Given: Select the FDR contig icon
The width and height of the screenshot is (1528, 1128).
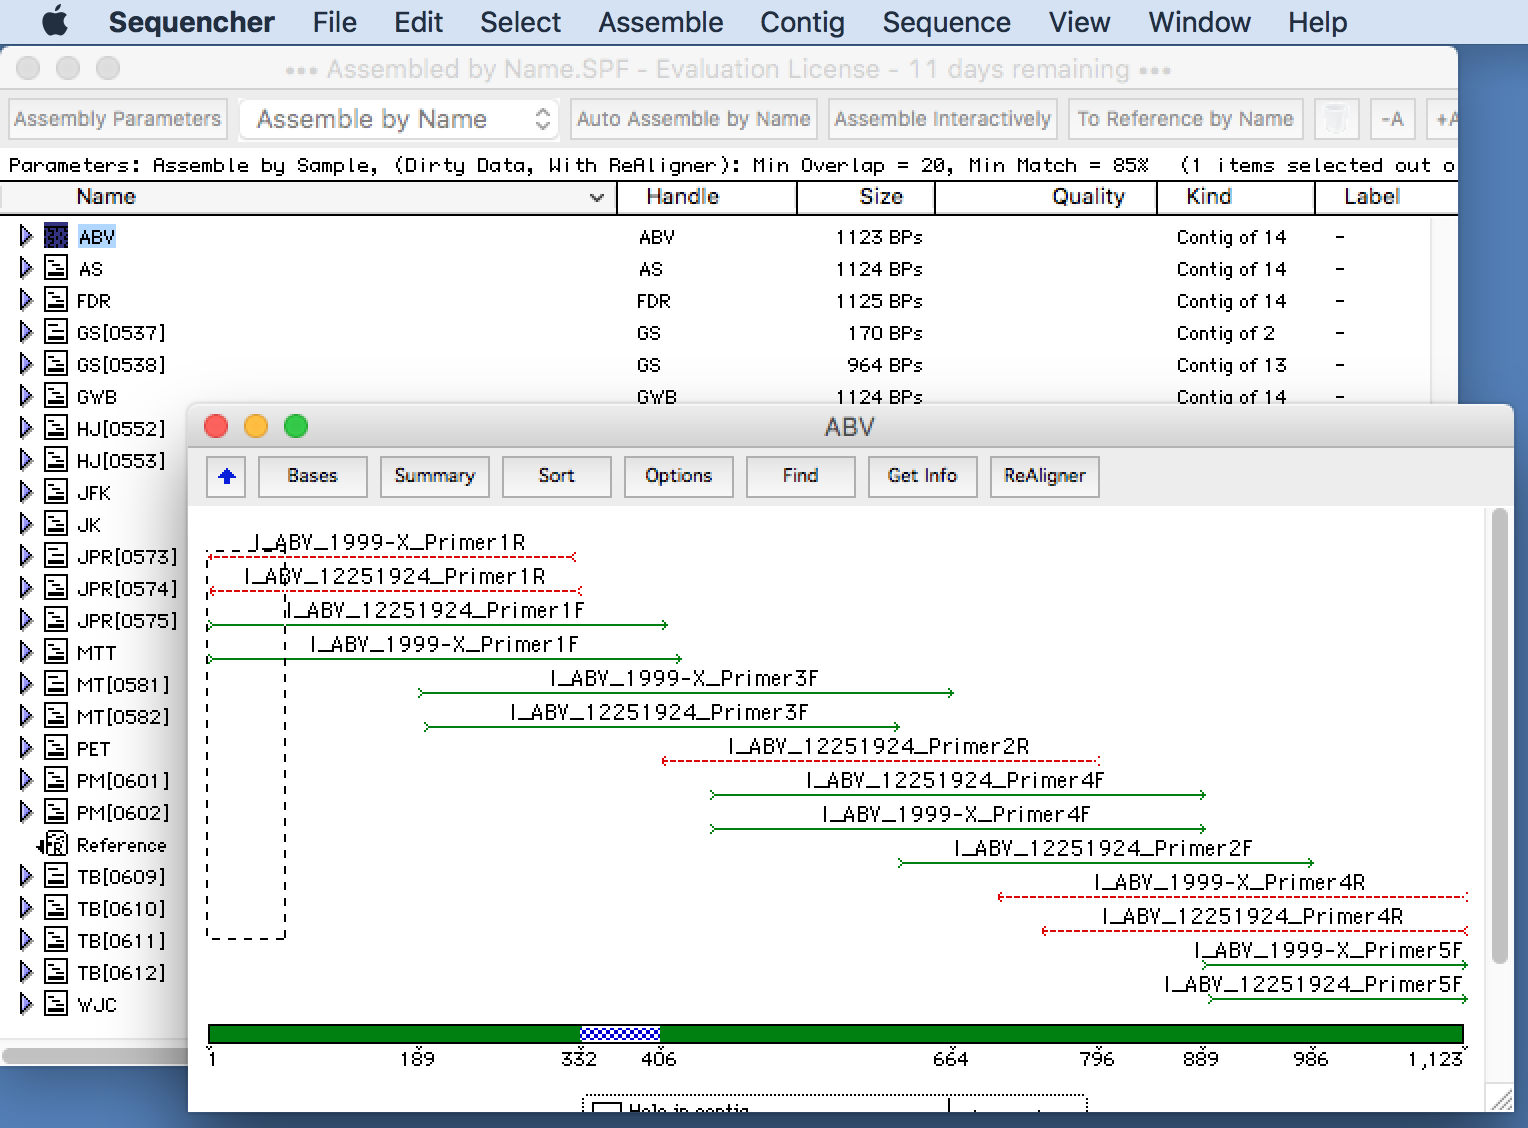Looking at the screenshot, I should 56,300.
